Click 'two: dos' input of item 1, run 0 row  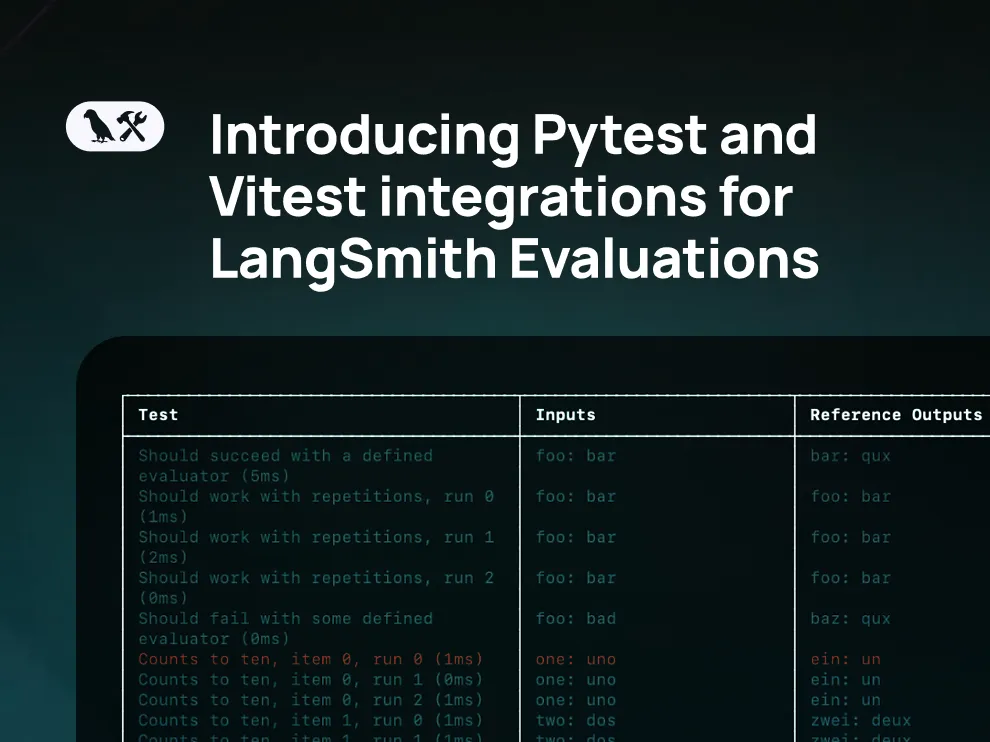click(x=576, y=720)
